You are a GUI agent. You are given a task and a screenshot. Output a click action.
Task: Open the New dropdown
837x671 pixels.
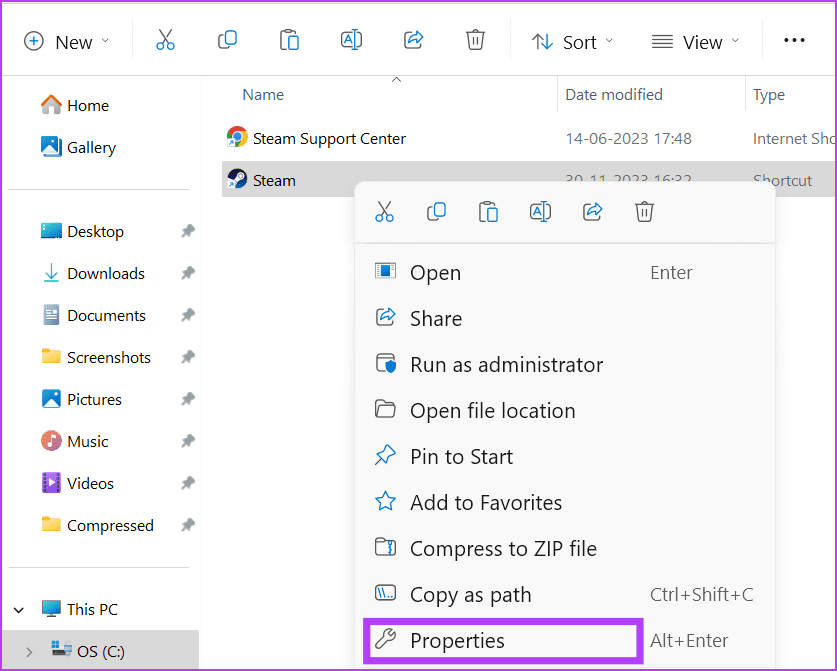click(x=66, y=41)
